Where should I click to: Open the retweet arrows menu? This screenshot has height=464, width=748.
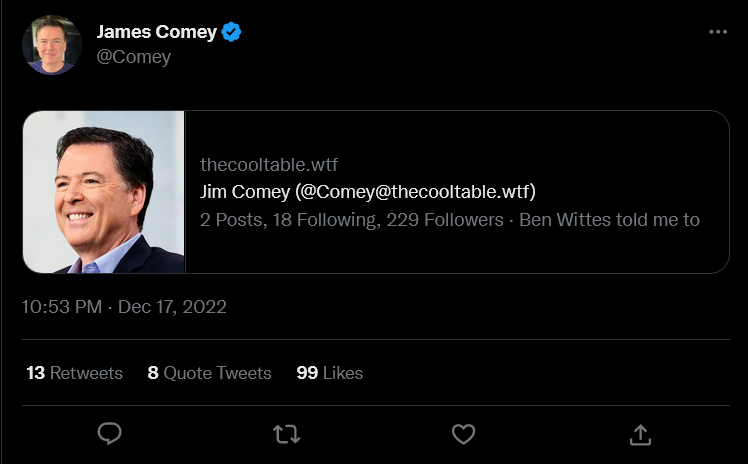coord(286,434)
